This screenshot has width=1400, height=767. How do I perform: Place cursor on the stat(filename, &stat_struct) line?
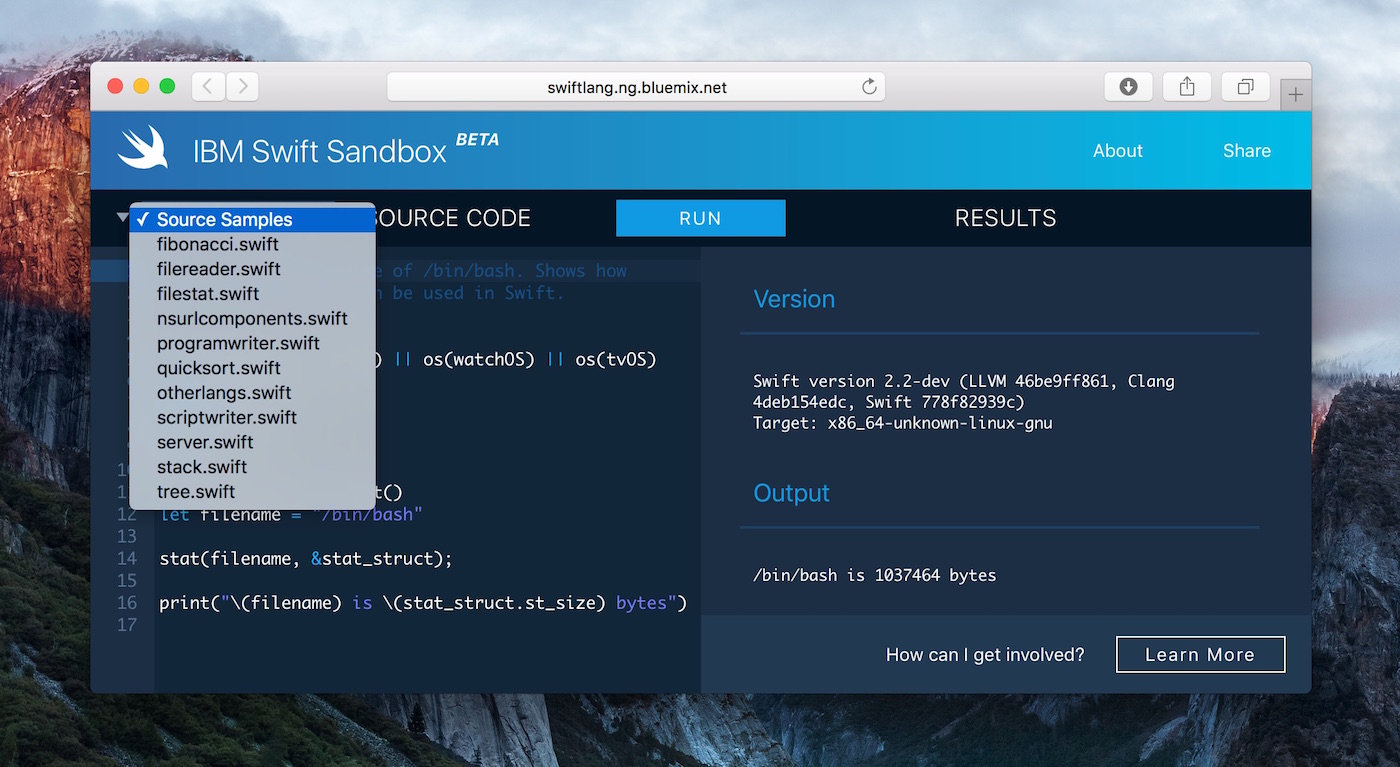tap(306, 559)
